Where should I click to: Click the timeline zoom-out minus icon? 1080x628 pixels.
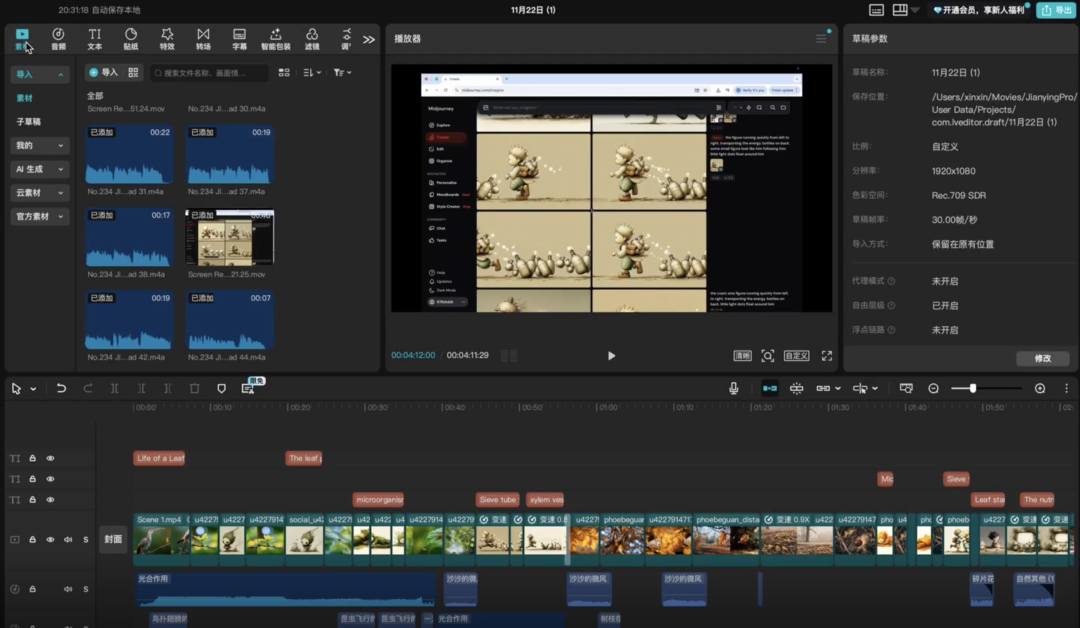[x=933, y=388]
